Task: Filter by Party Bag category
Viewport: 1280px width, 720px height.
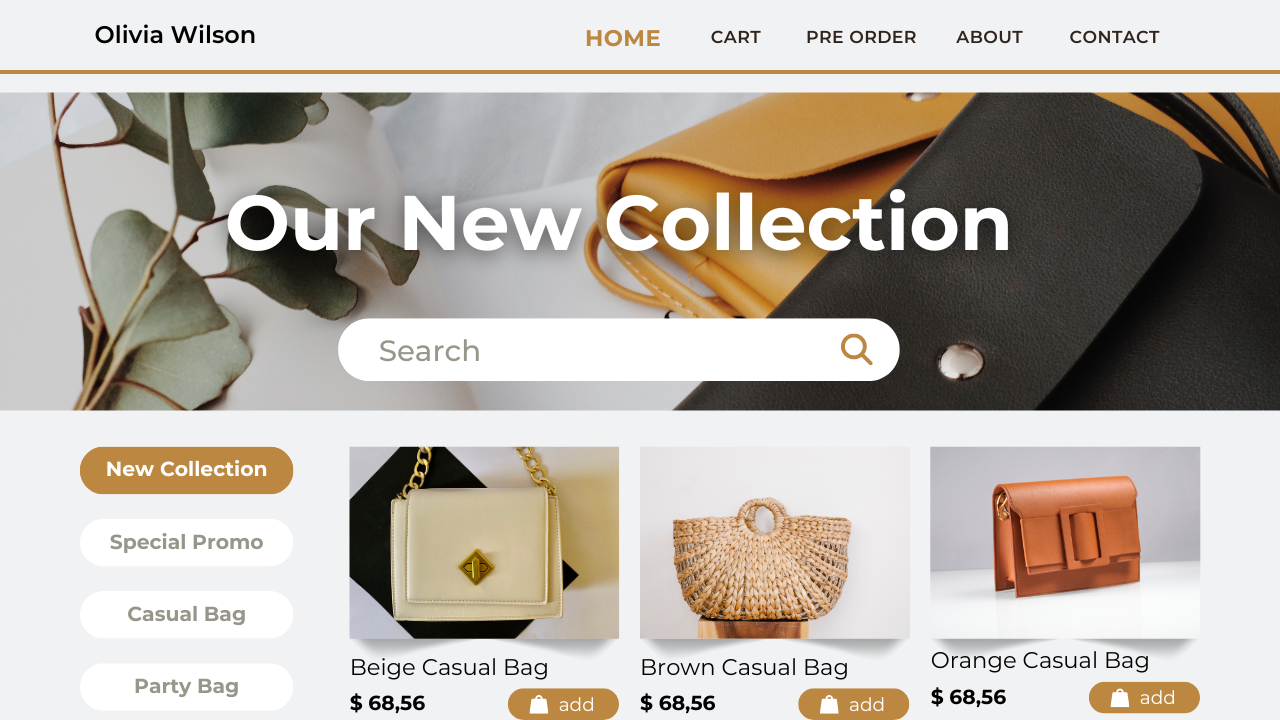Action: pos(186,687)
